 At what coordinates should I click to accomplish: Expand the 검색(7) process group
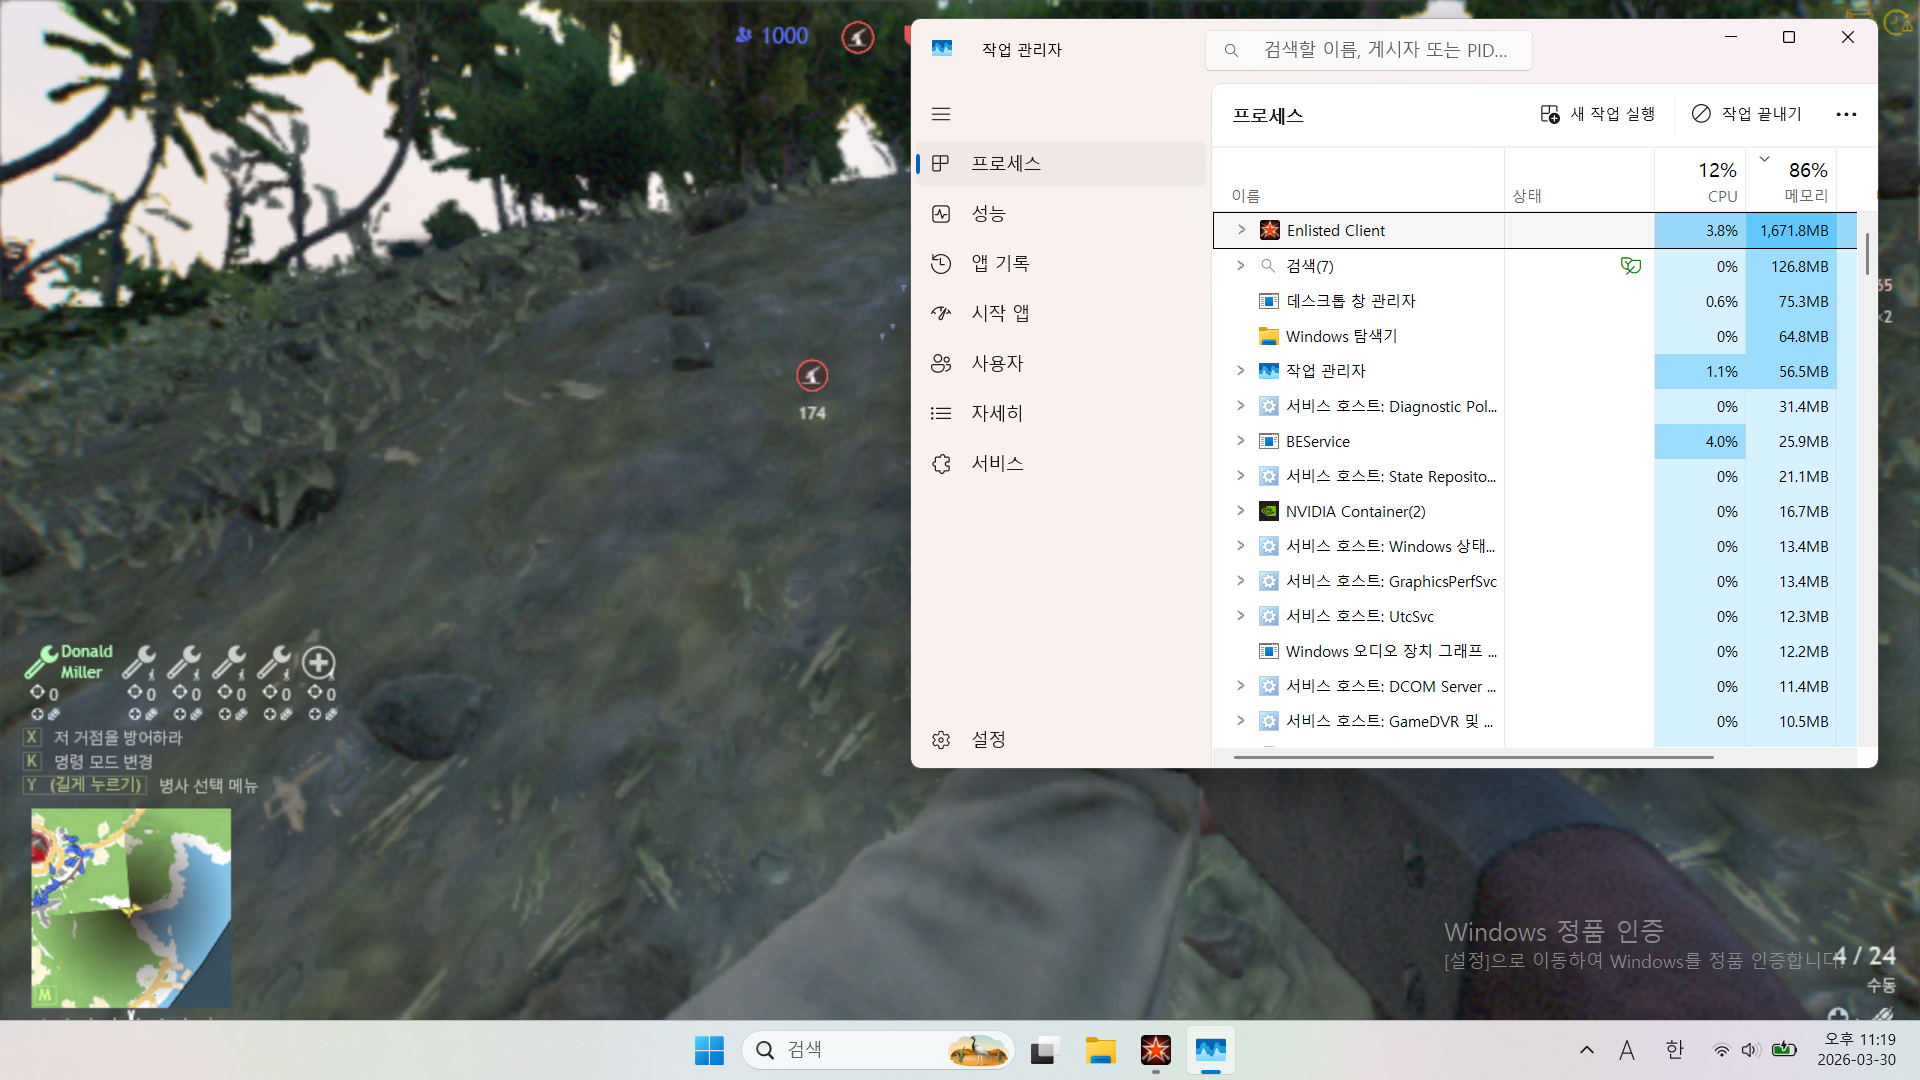(x=1240, y=266)
